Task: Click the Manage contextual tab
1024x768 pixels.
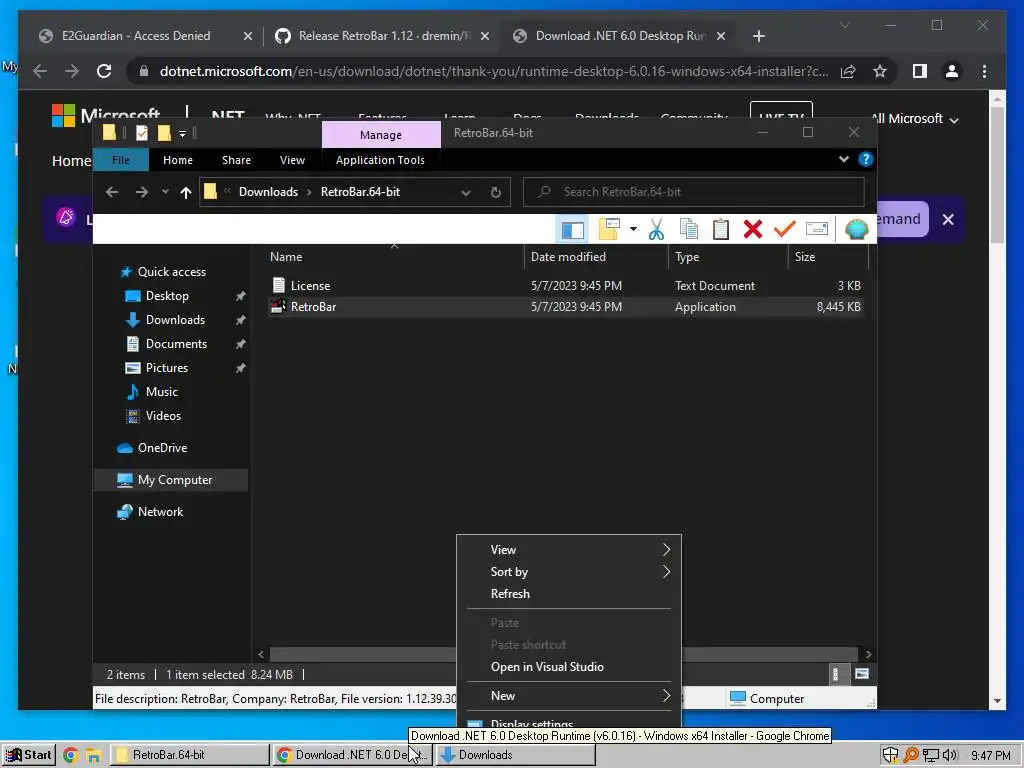Action: [x=381, y=135]
